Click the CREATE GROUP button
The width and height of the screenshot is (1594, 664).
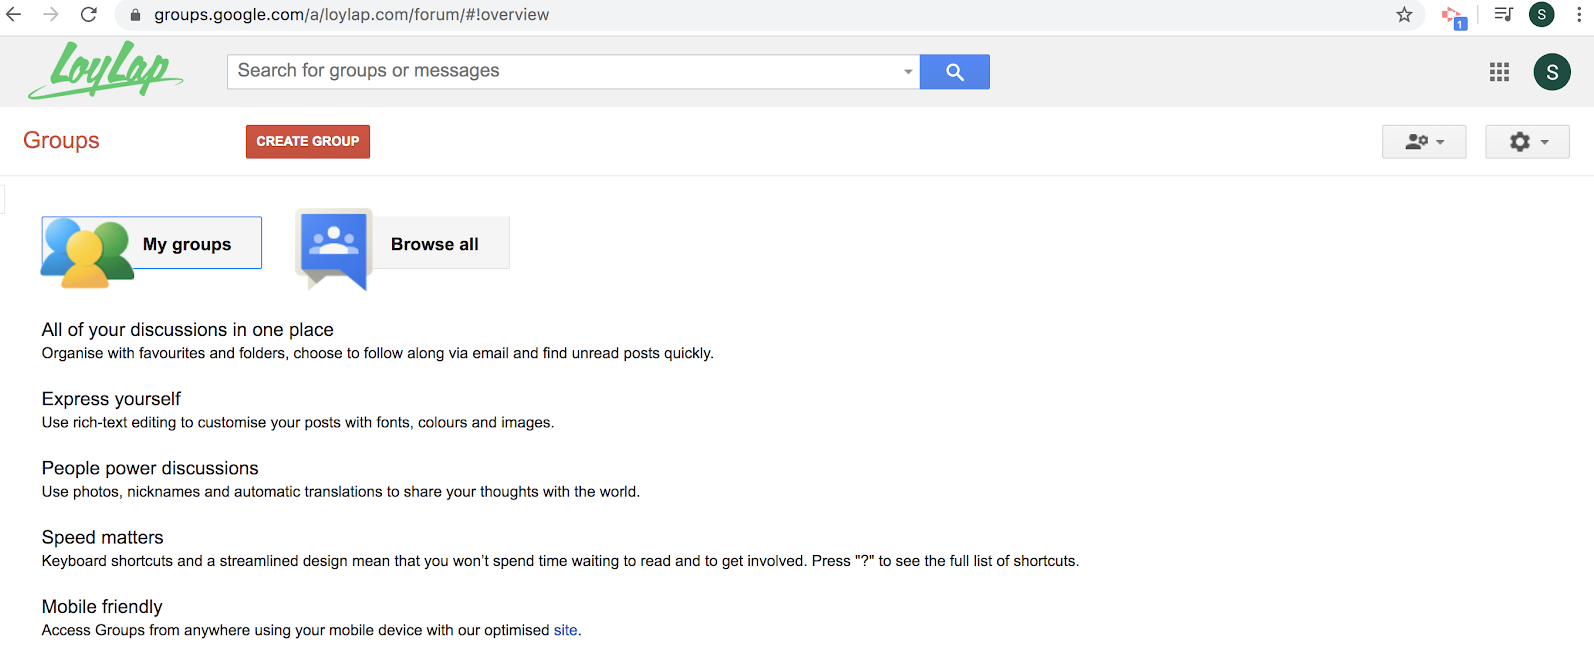pyautogui.click(x=308, y=142)
